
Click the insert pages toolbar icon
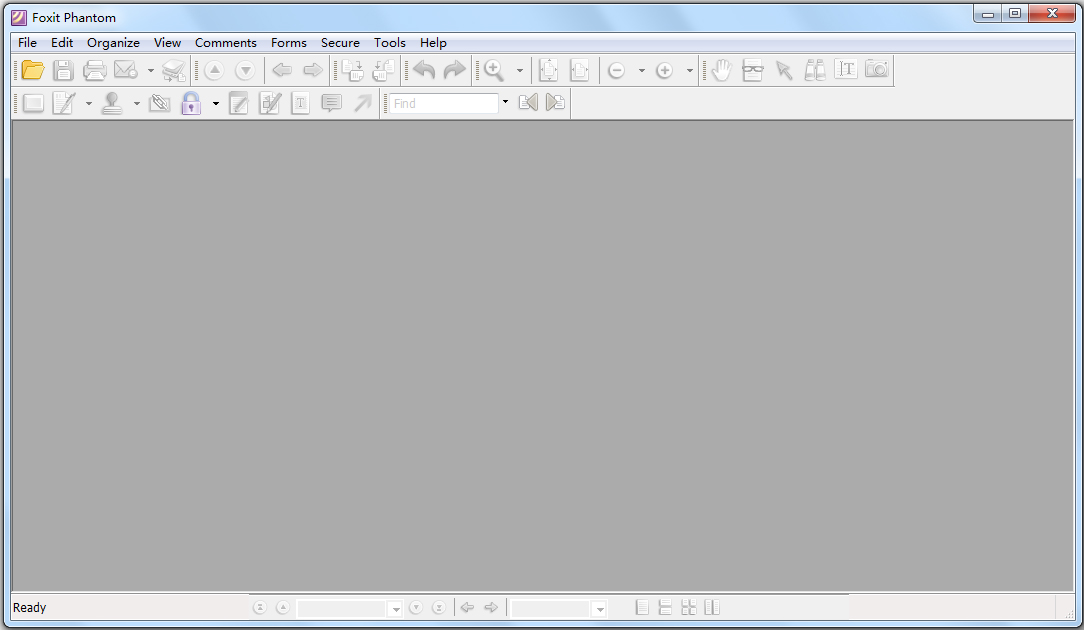[353, 70]
